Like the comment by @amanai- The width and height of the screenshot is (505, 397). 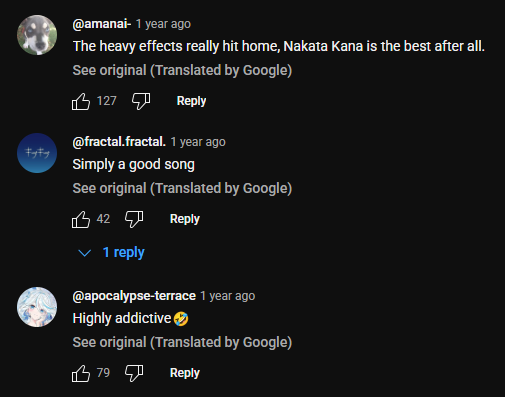81,101
